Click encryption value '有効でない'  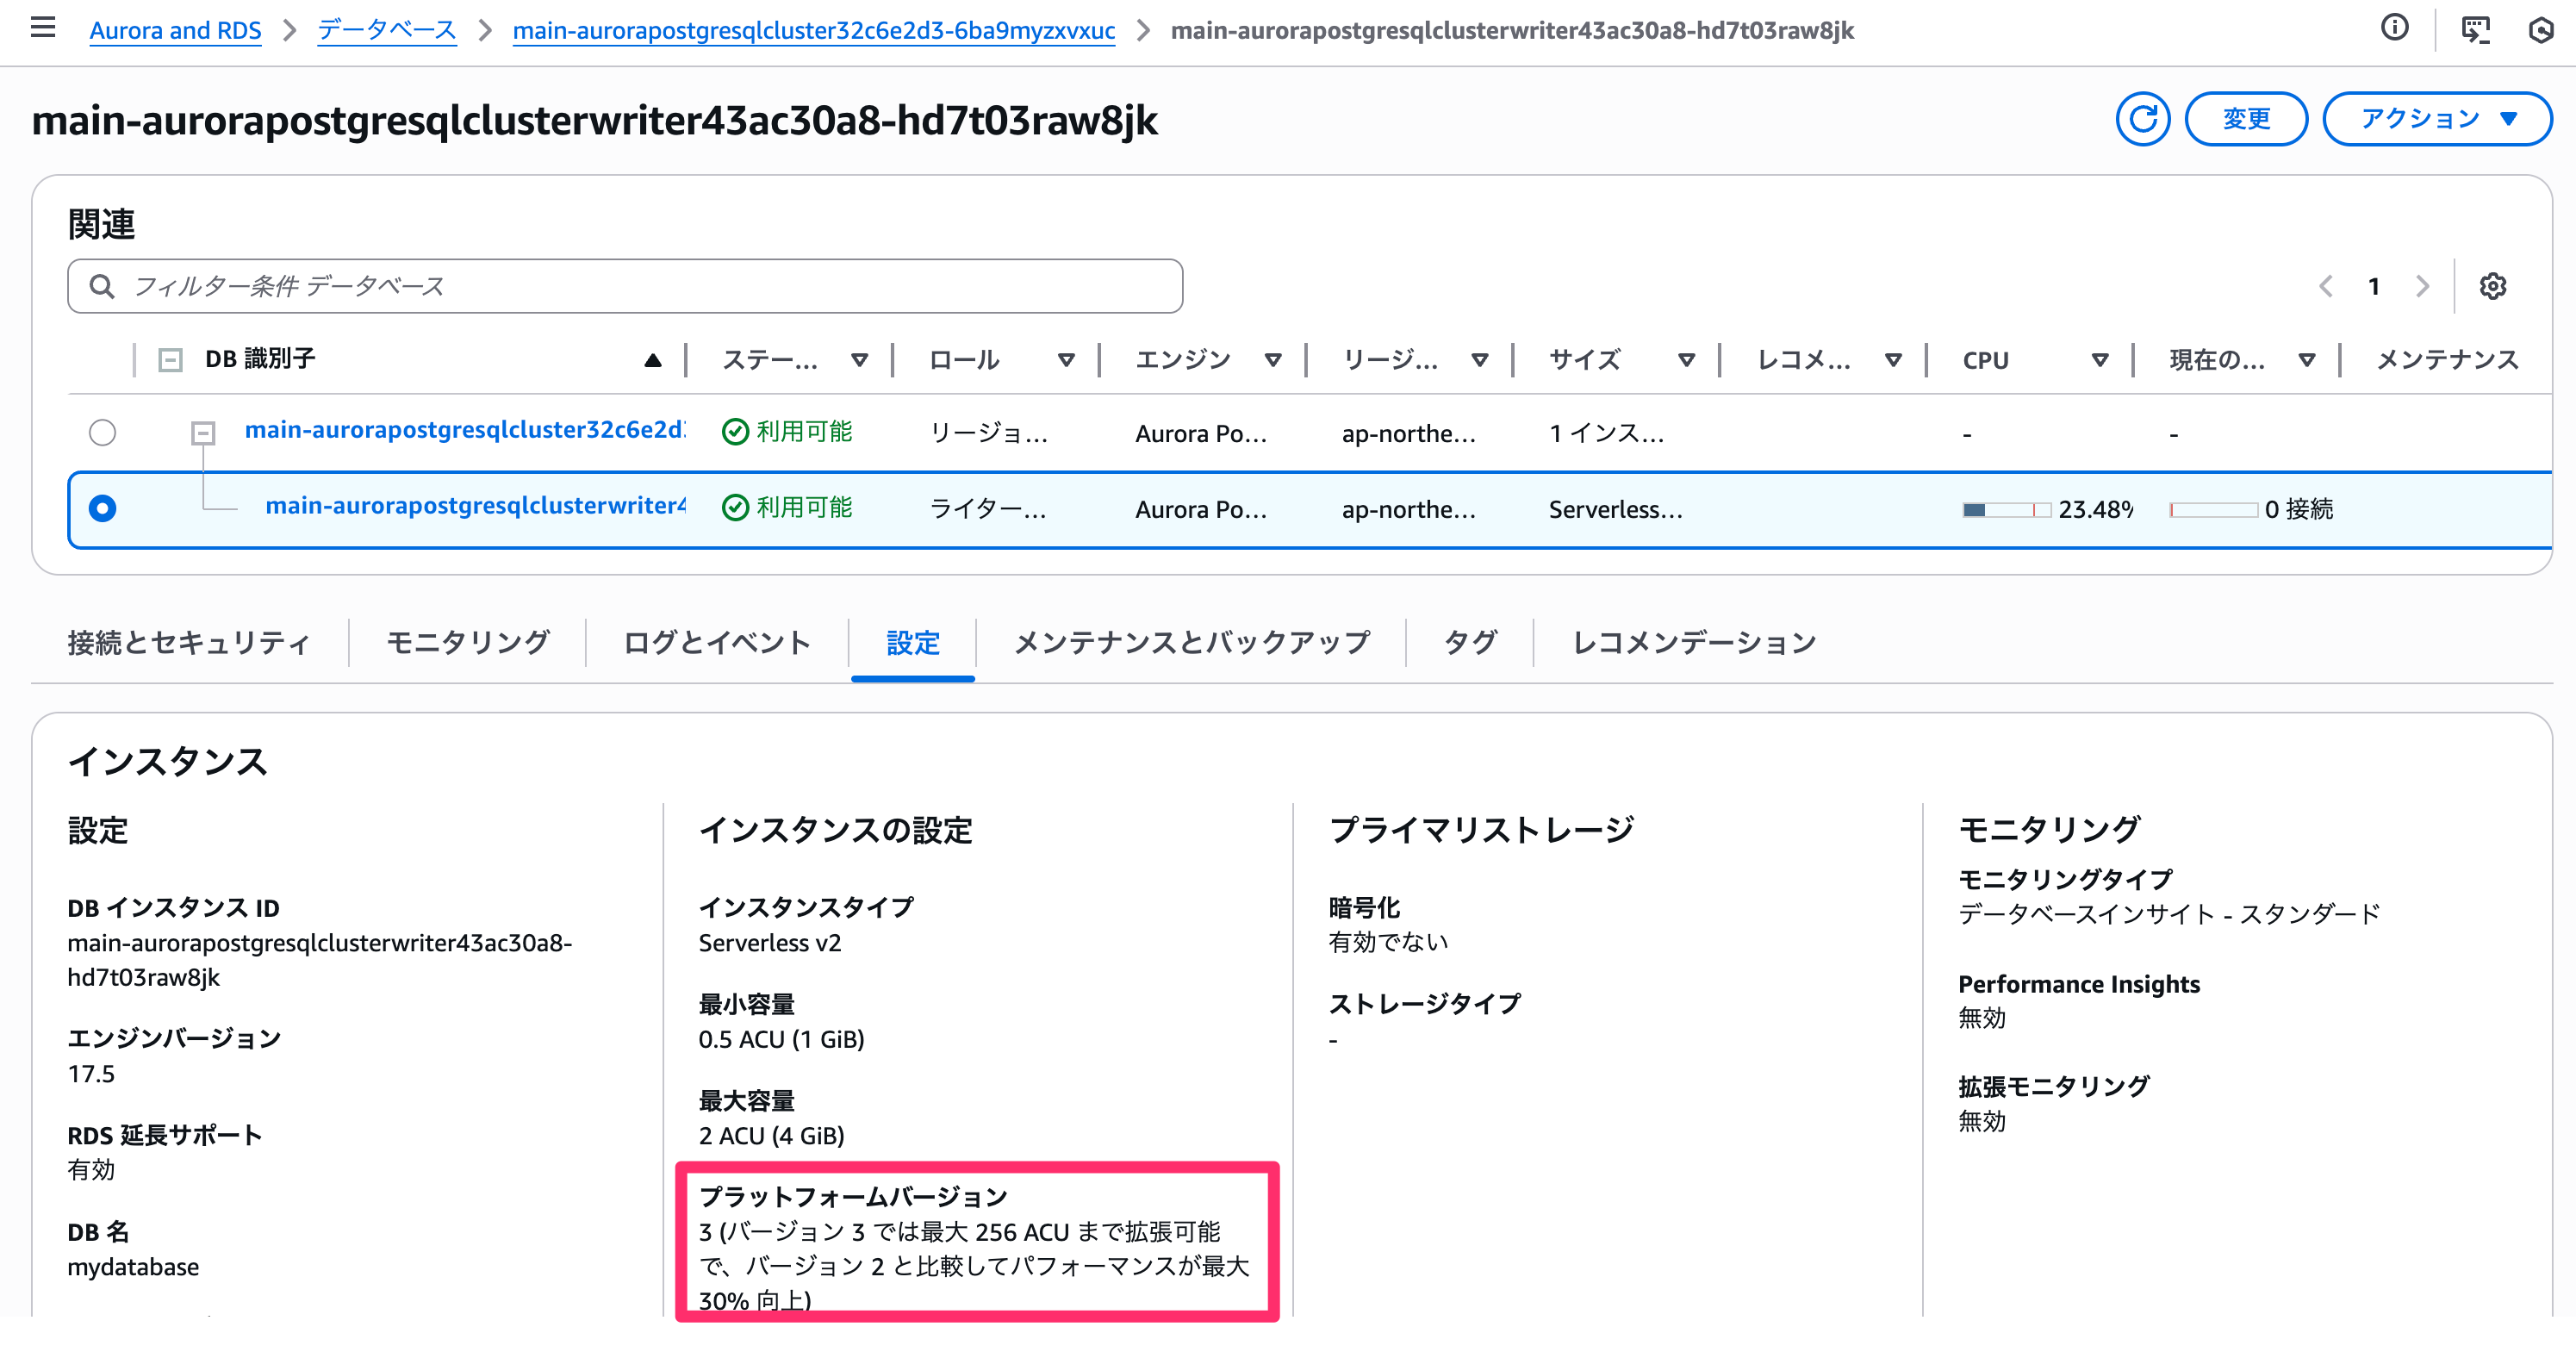pyautogui.click(x=1388, y=942)
